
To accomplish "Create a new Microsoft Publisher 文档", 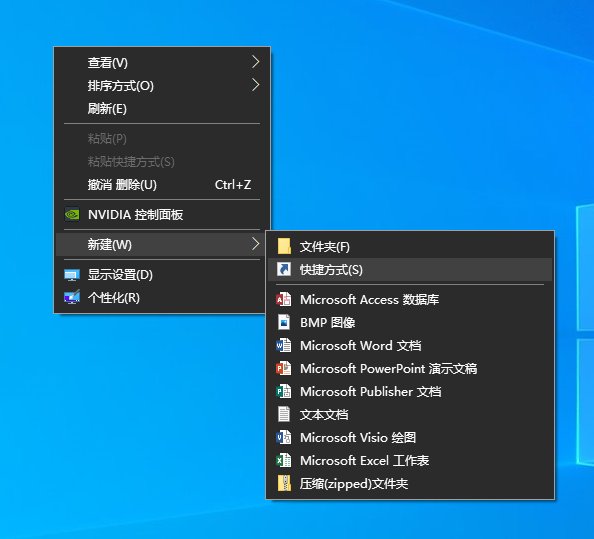I will (x=410, y=392).
